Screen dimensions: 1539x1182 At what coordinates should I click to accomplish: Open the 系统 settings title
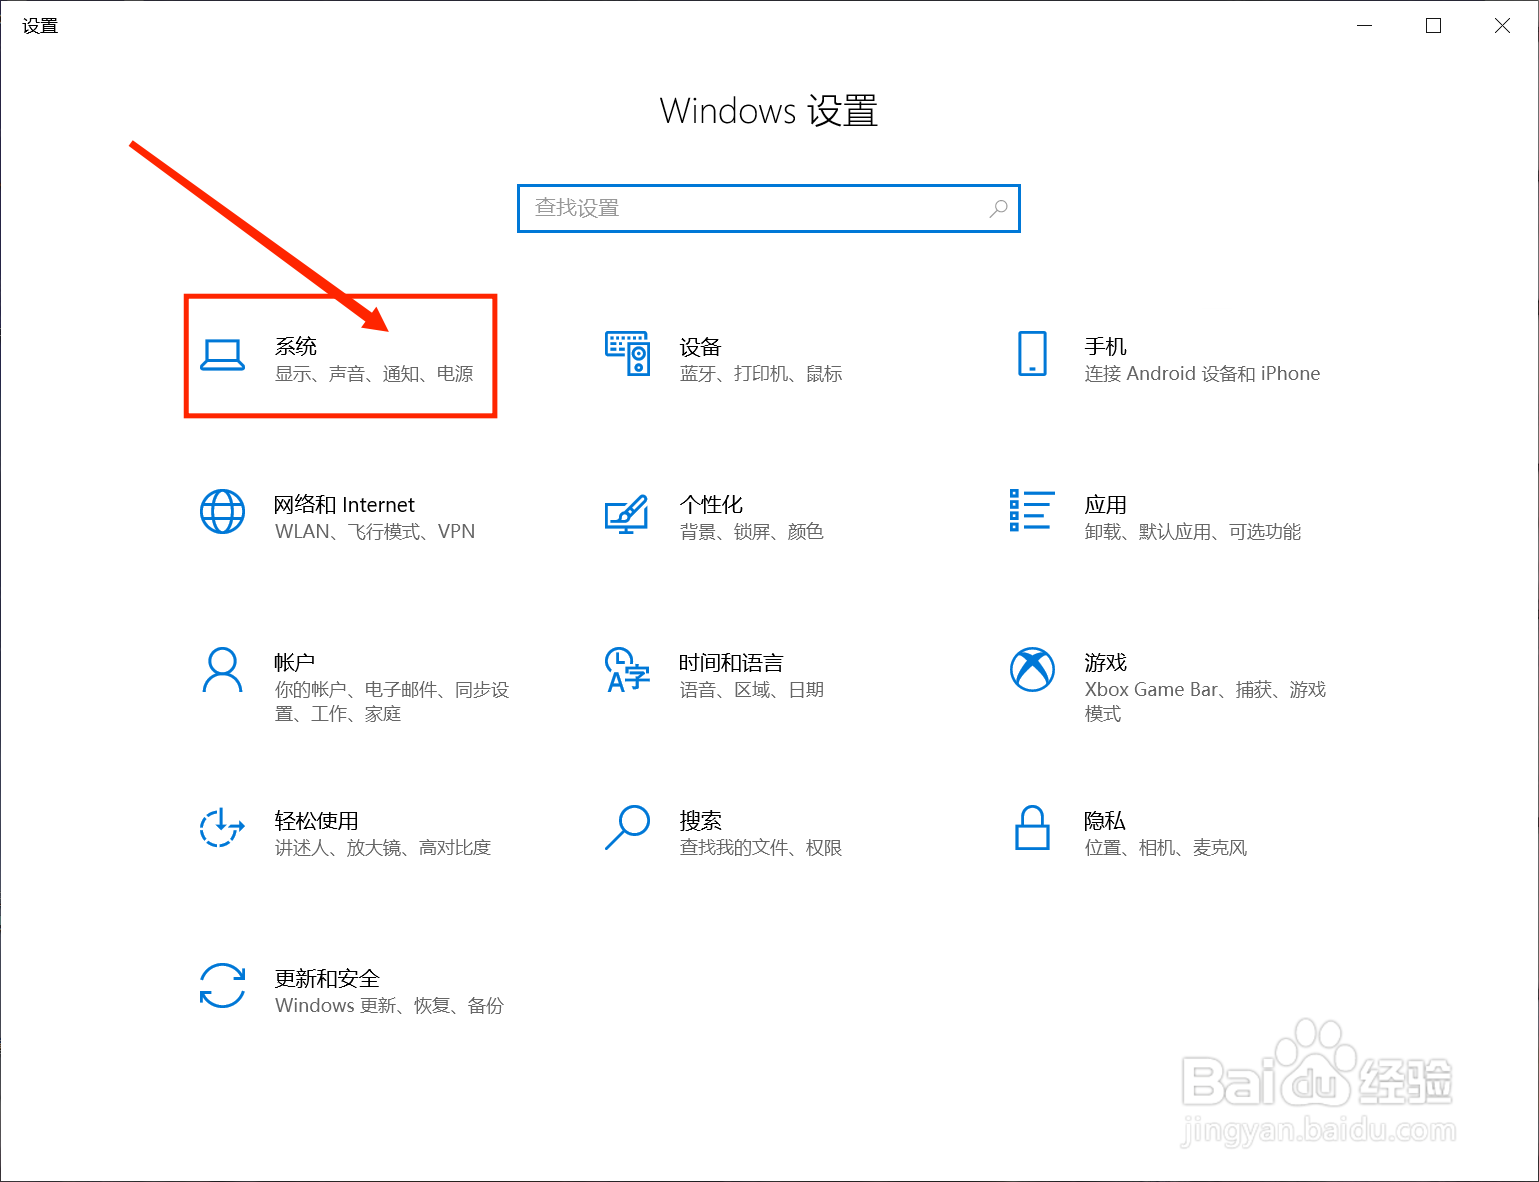(x=296, y=346)
